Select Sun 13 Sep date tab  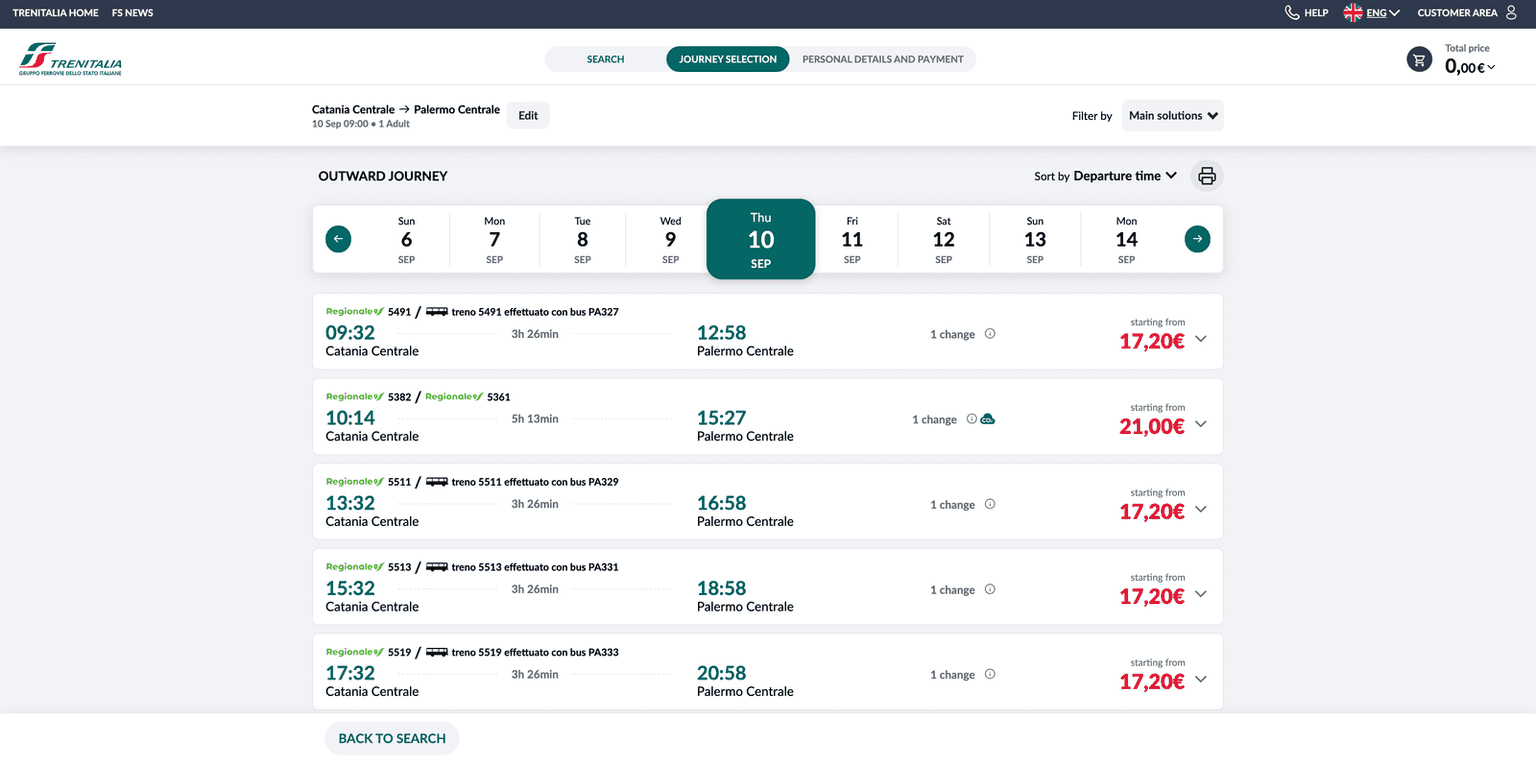point(1035,240)
